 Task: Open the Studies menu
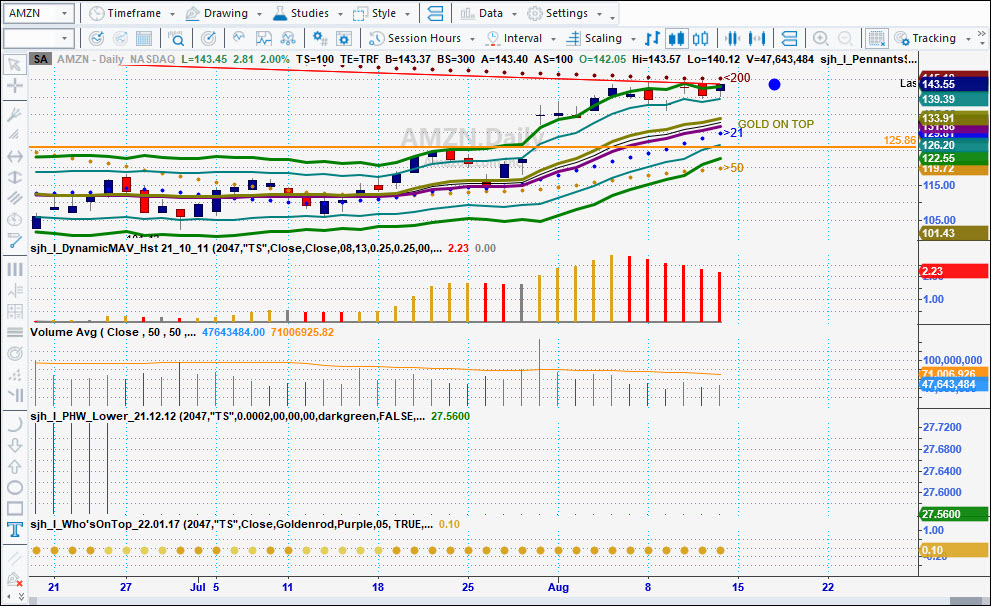pos(308,13)
